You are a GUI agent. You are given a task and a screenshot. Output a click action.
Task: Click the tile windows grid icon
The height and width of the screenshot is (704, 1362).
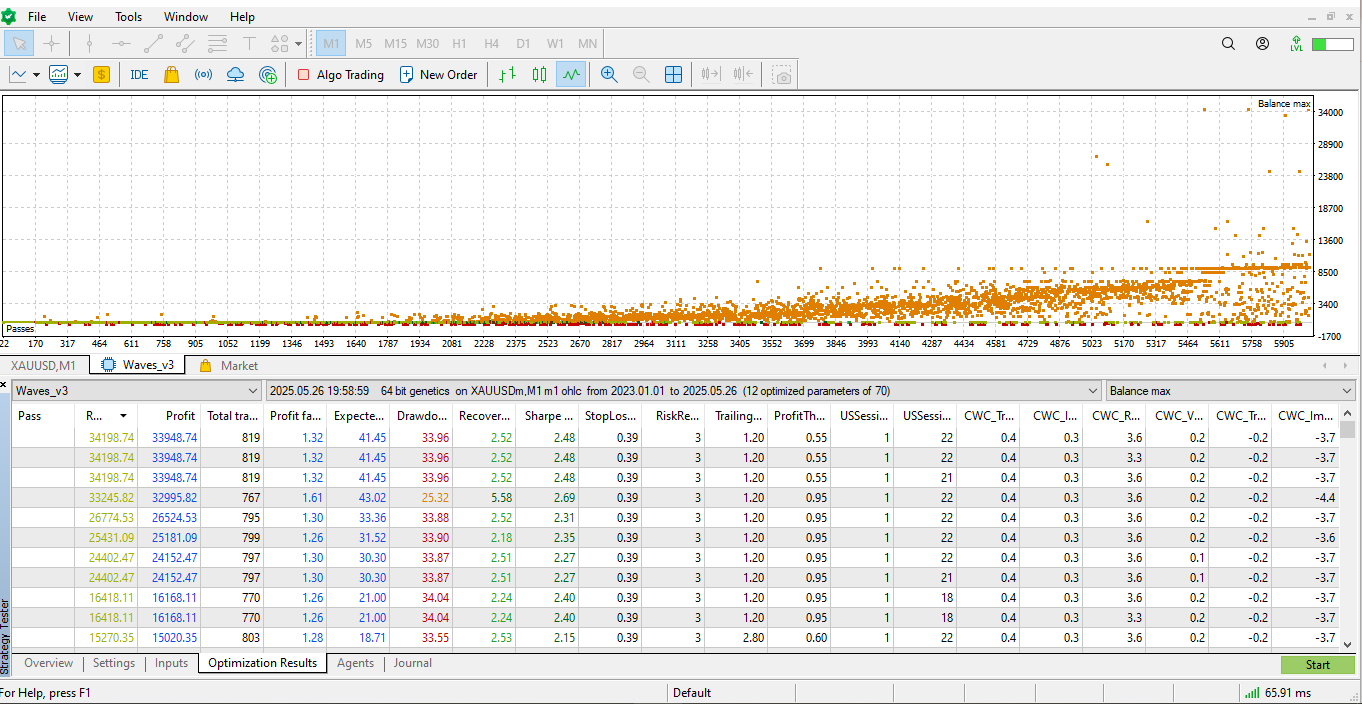674,75
